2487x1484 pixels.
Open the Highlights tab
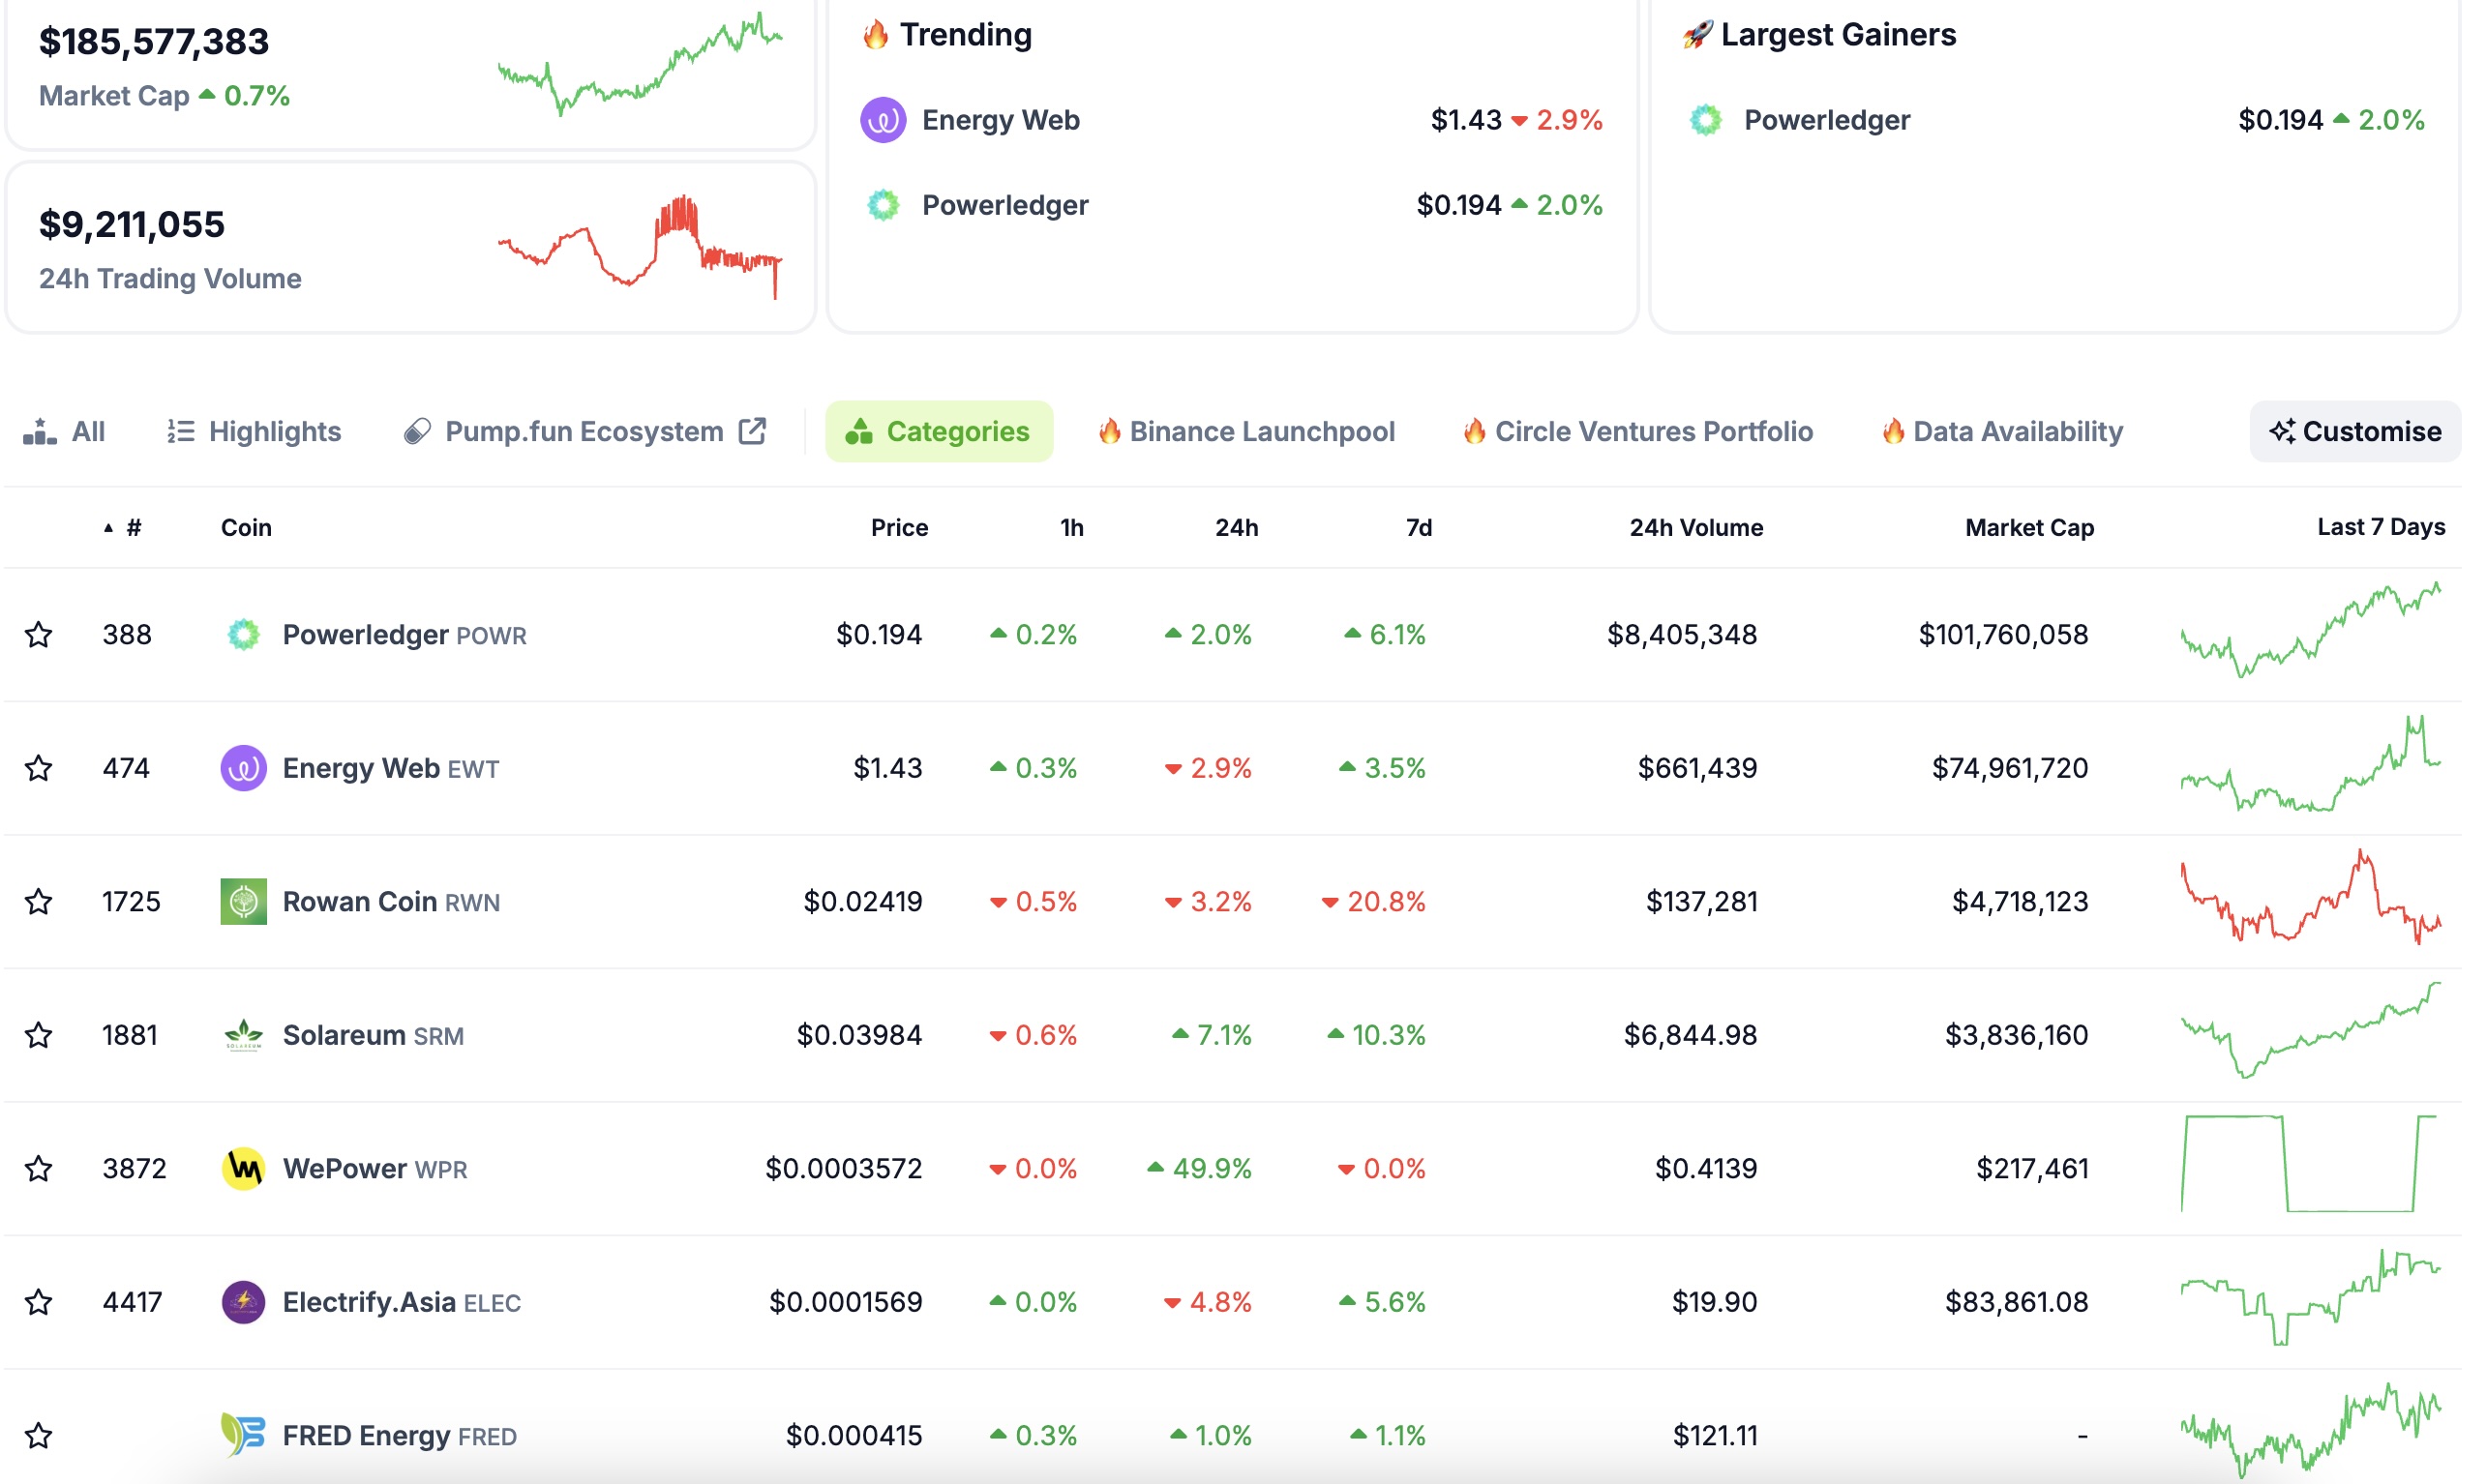click(254, 431)
